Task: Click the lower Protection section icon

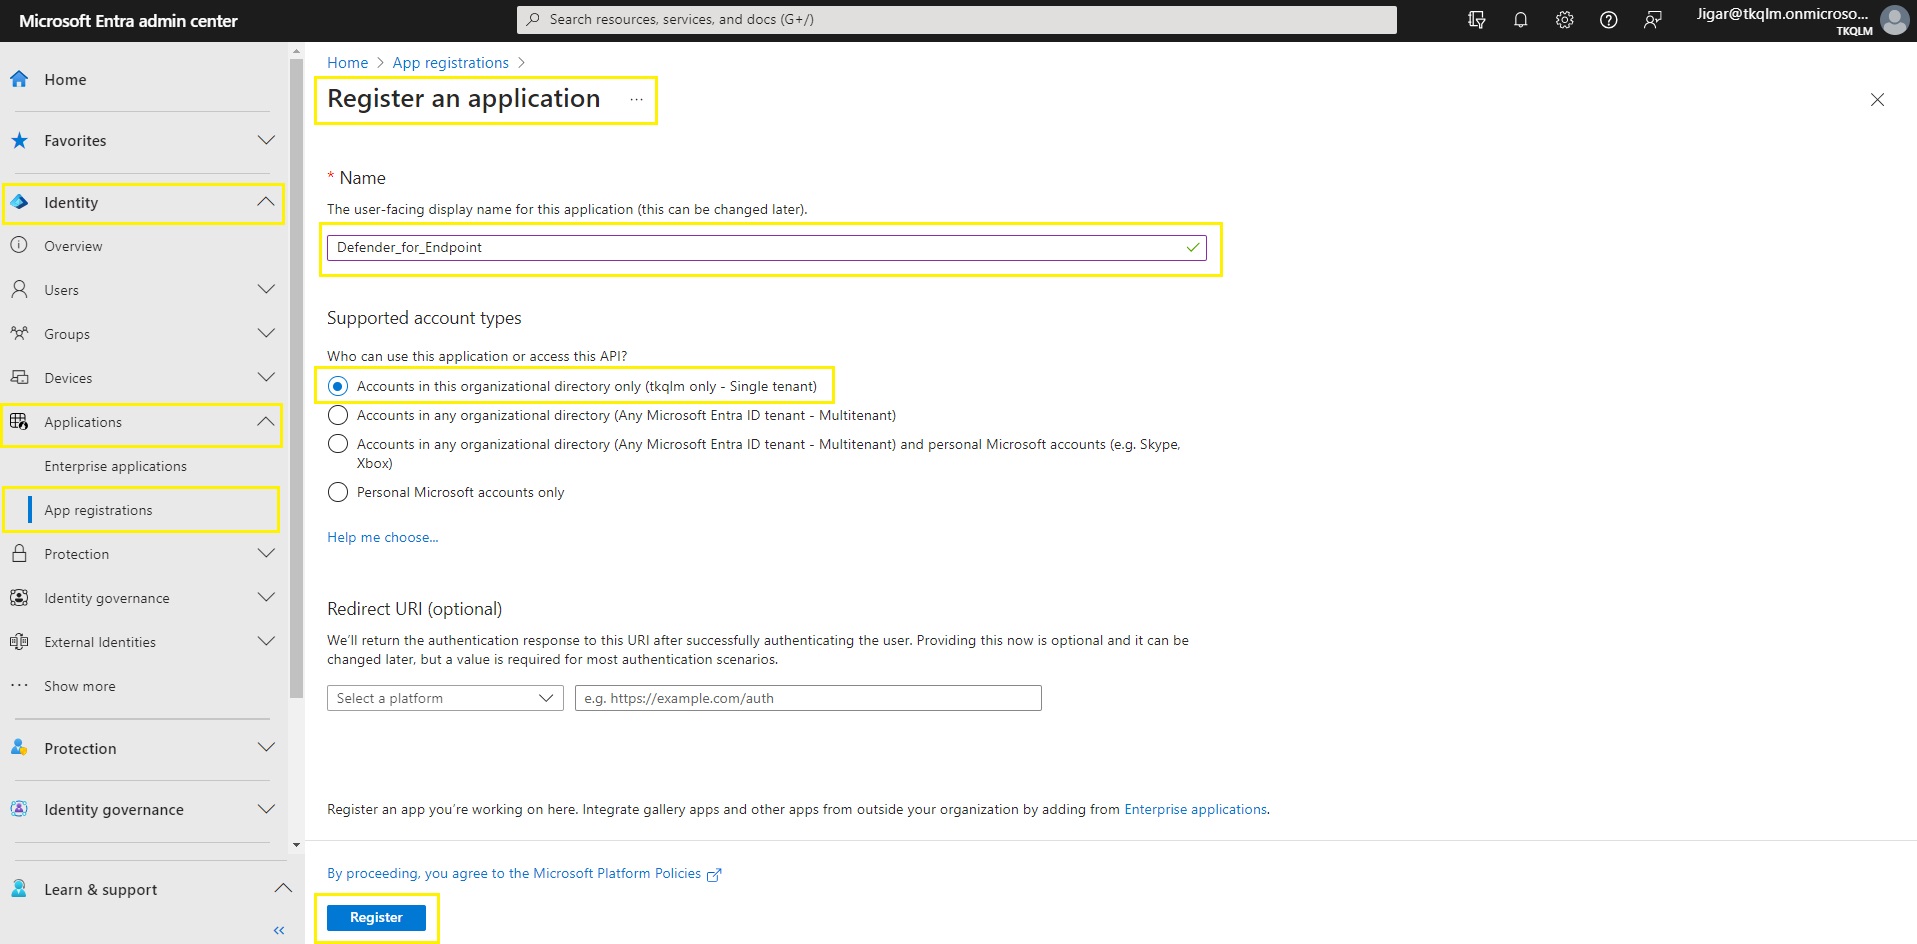Action: coord(19,747)
